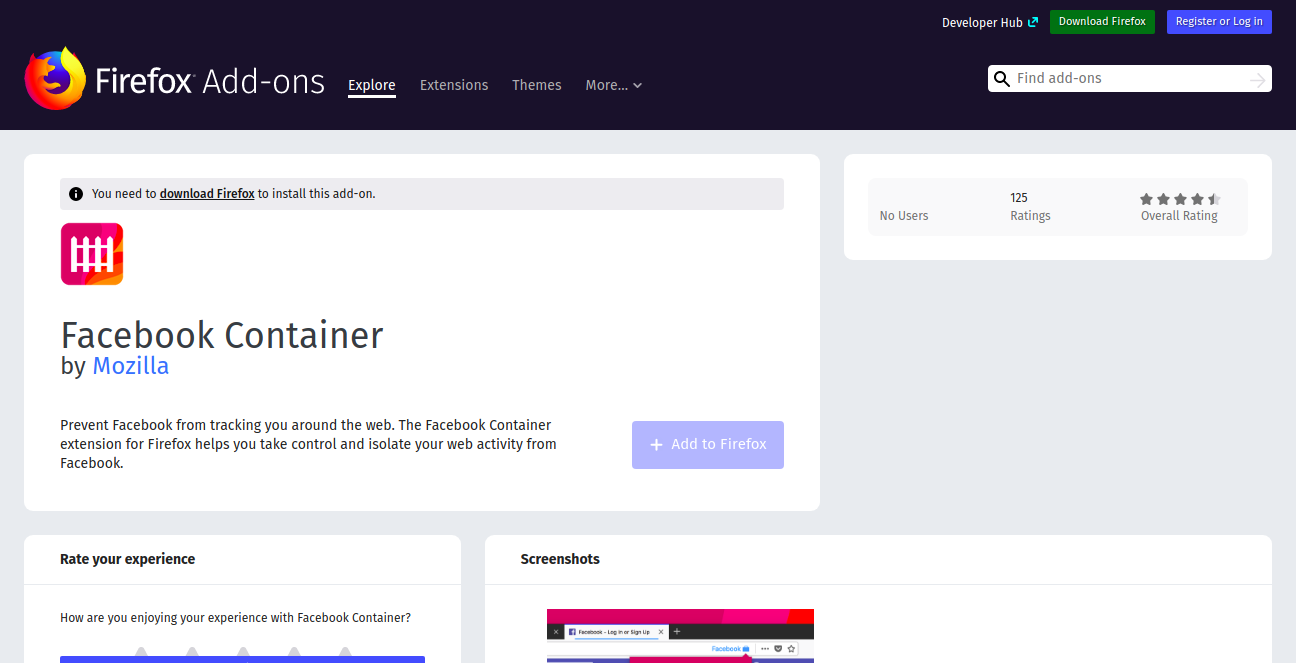Click the Firefox Add-ons title text
Image resolution: width=1296 pixels, height=663 pixels.
[210, 81]
